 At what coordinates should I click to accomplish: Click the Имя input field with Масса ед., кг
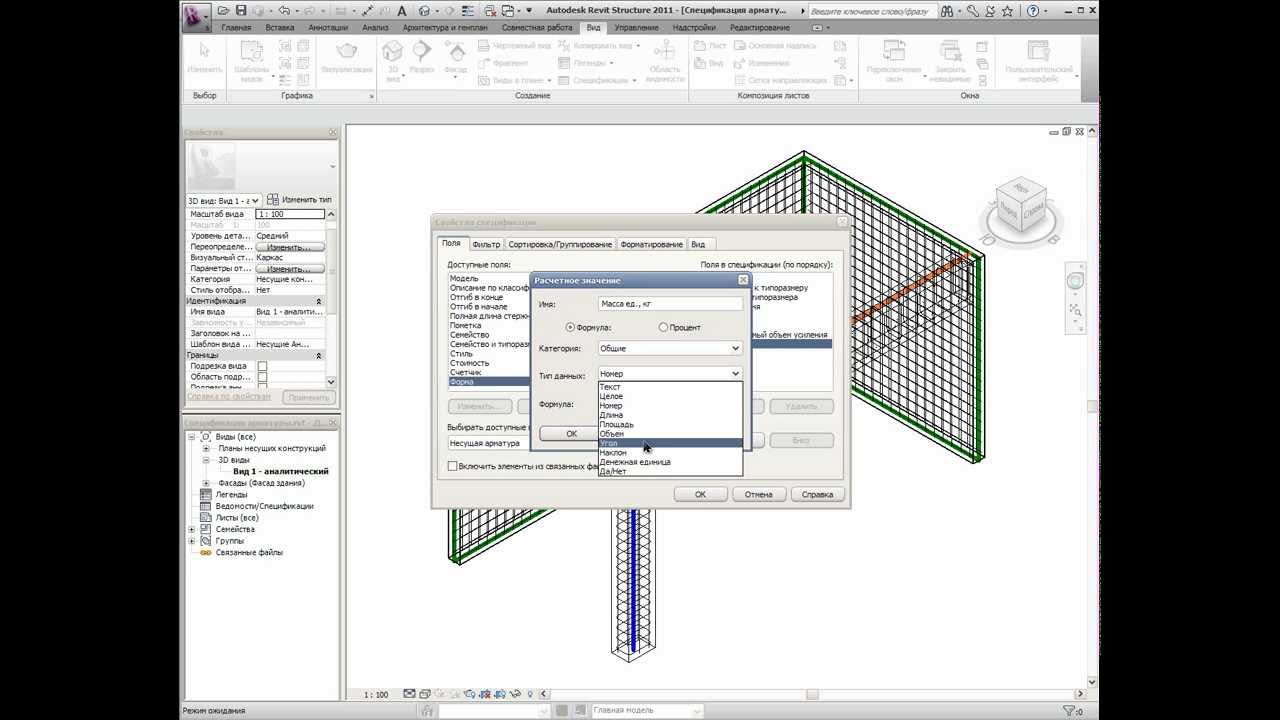[670, 303]
